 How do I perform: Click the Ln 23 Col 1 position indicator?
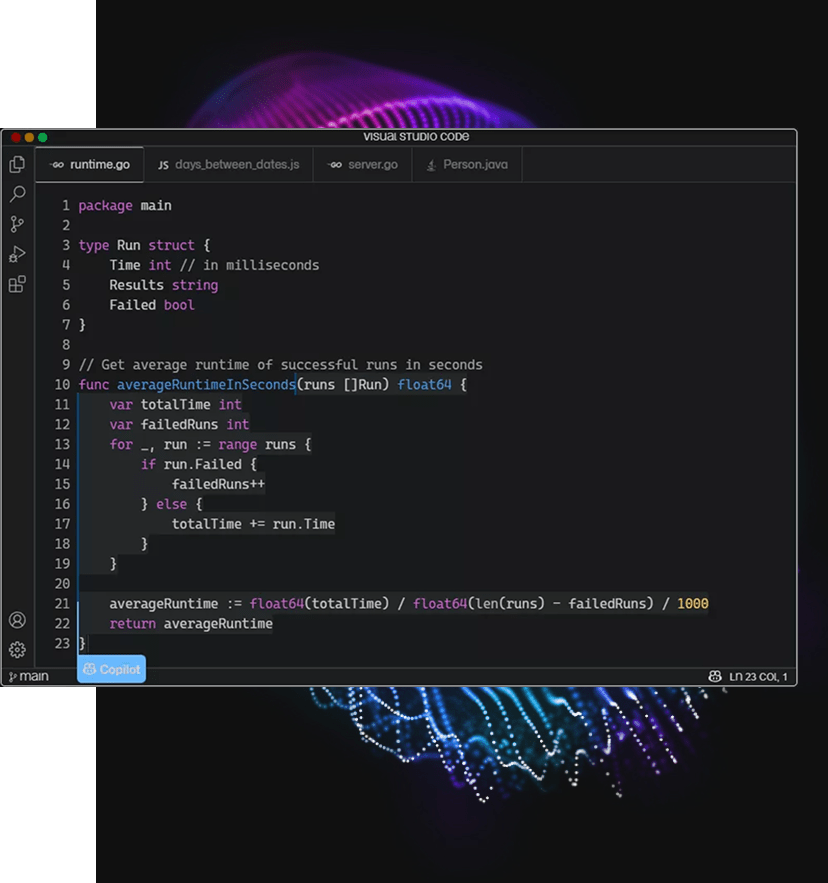tap(758, 677)
